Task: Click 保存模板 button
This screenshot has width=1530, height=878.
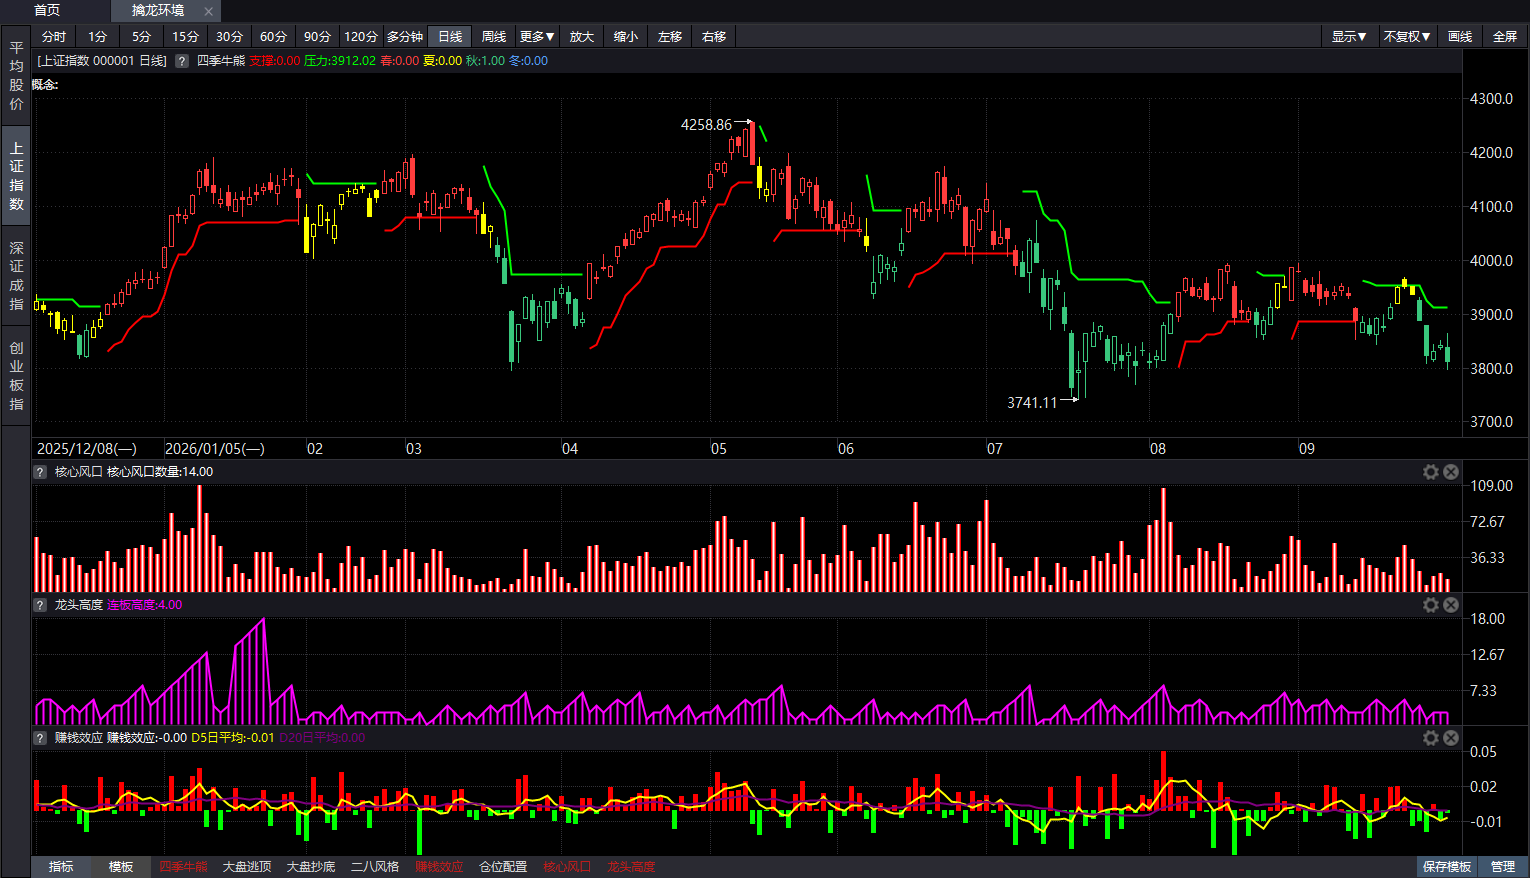Action: tap(1447, 867)
